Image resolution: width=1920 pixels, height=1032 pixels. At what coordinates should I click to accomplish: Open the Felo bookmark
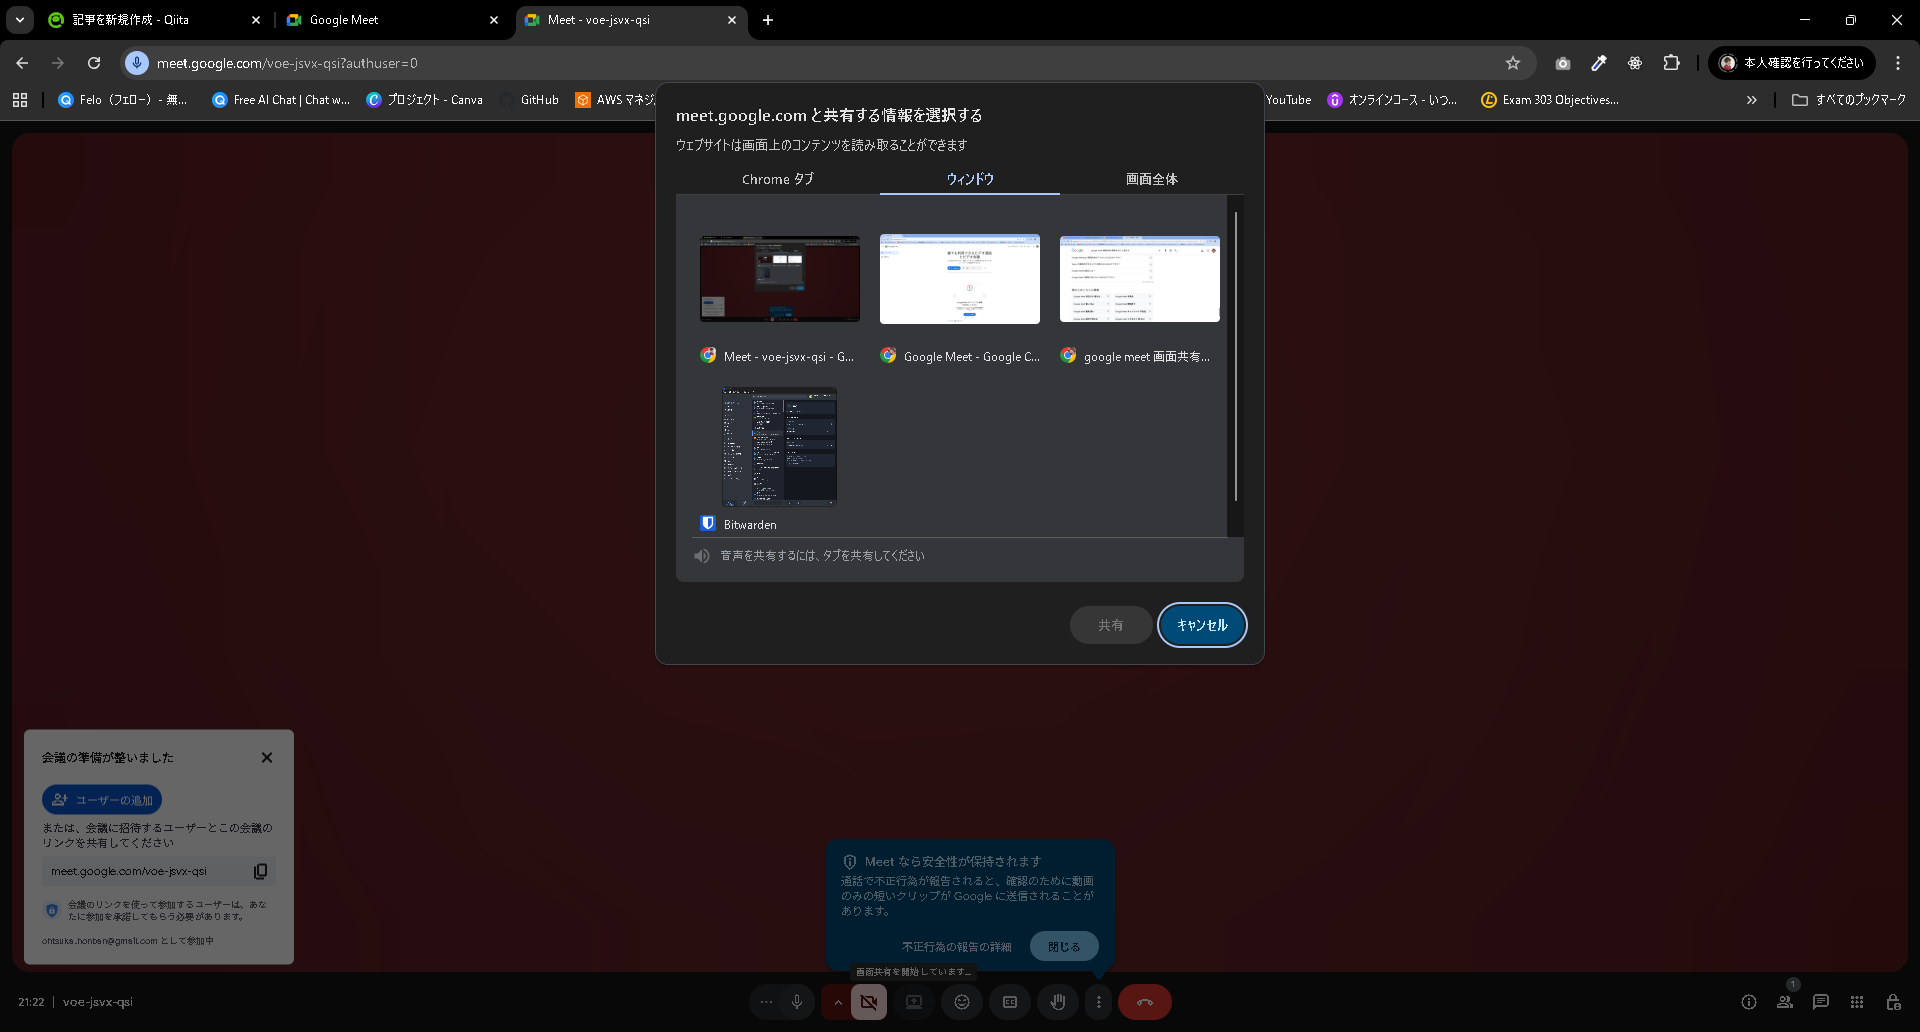coord(123,100)
